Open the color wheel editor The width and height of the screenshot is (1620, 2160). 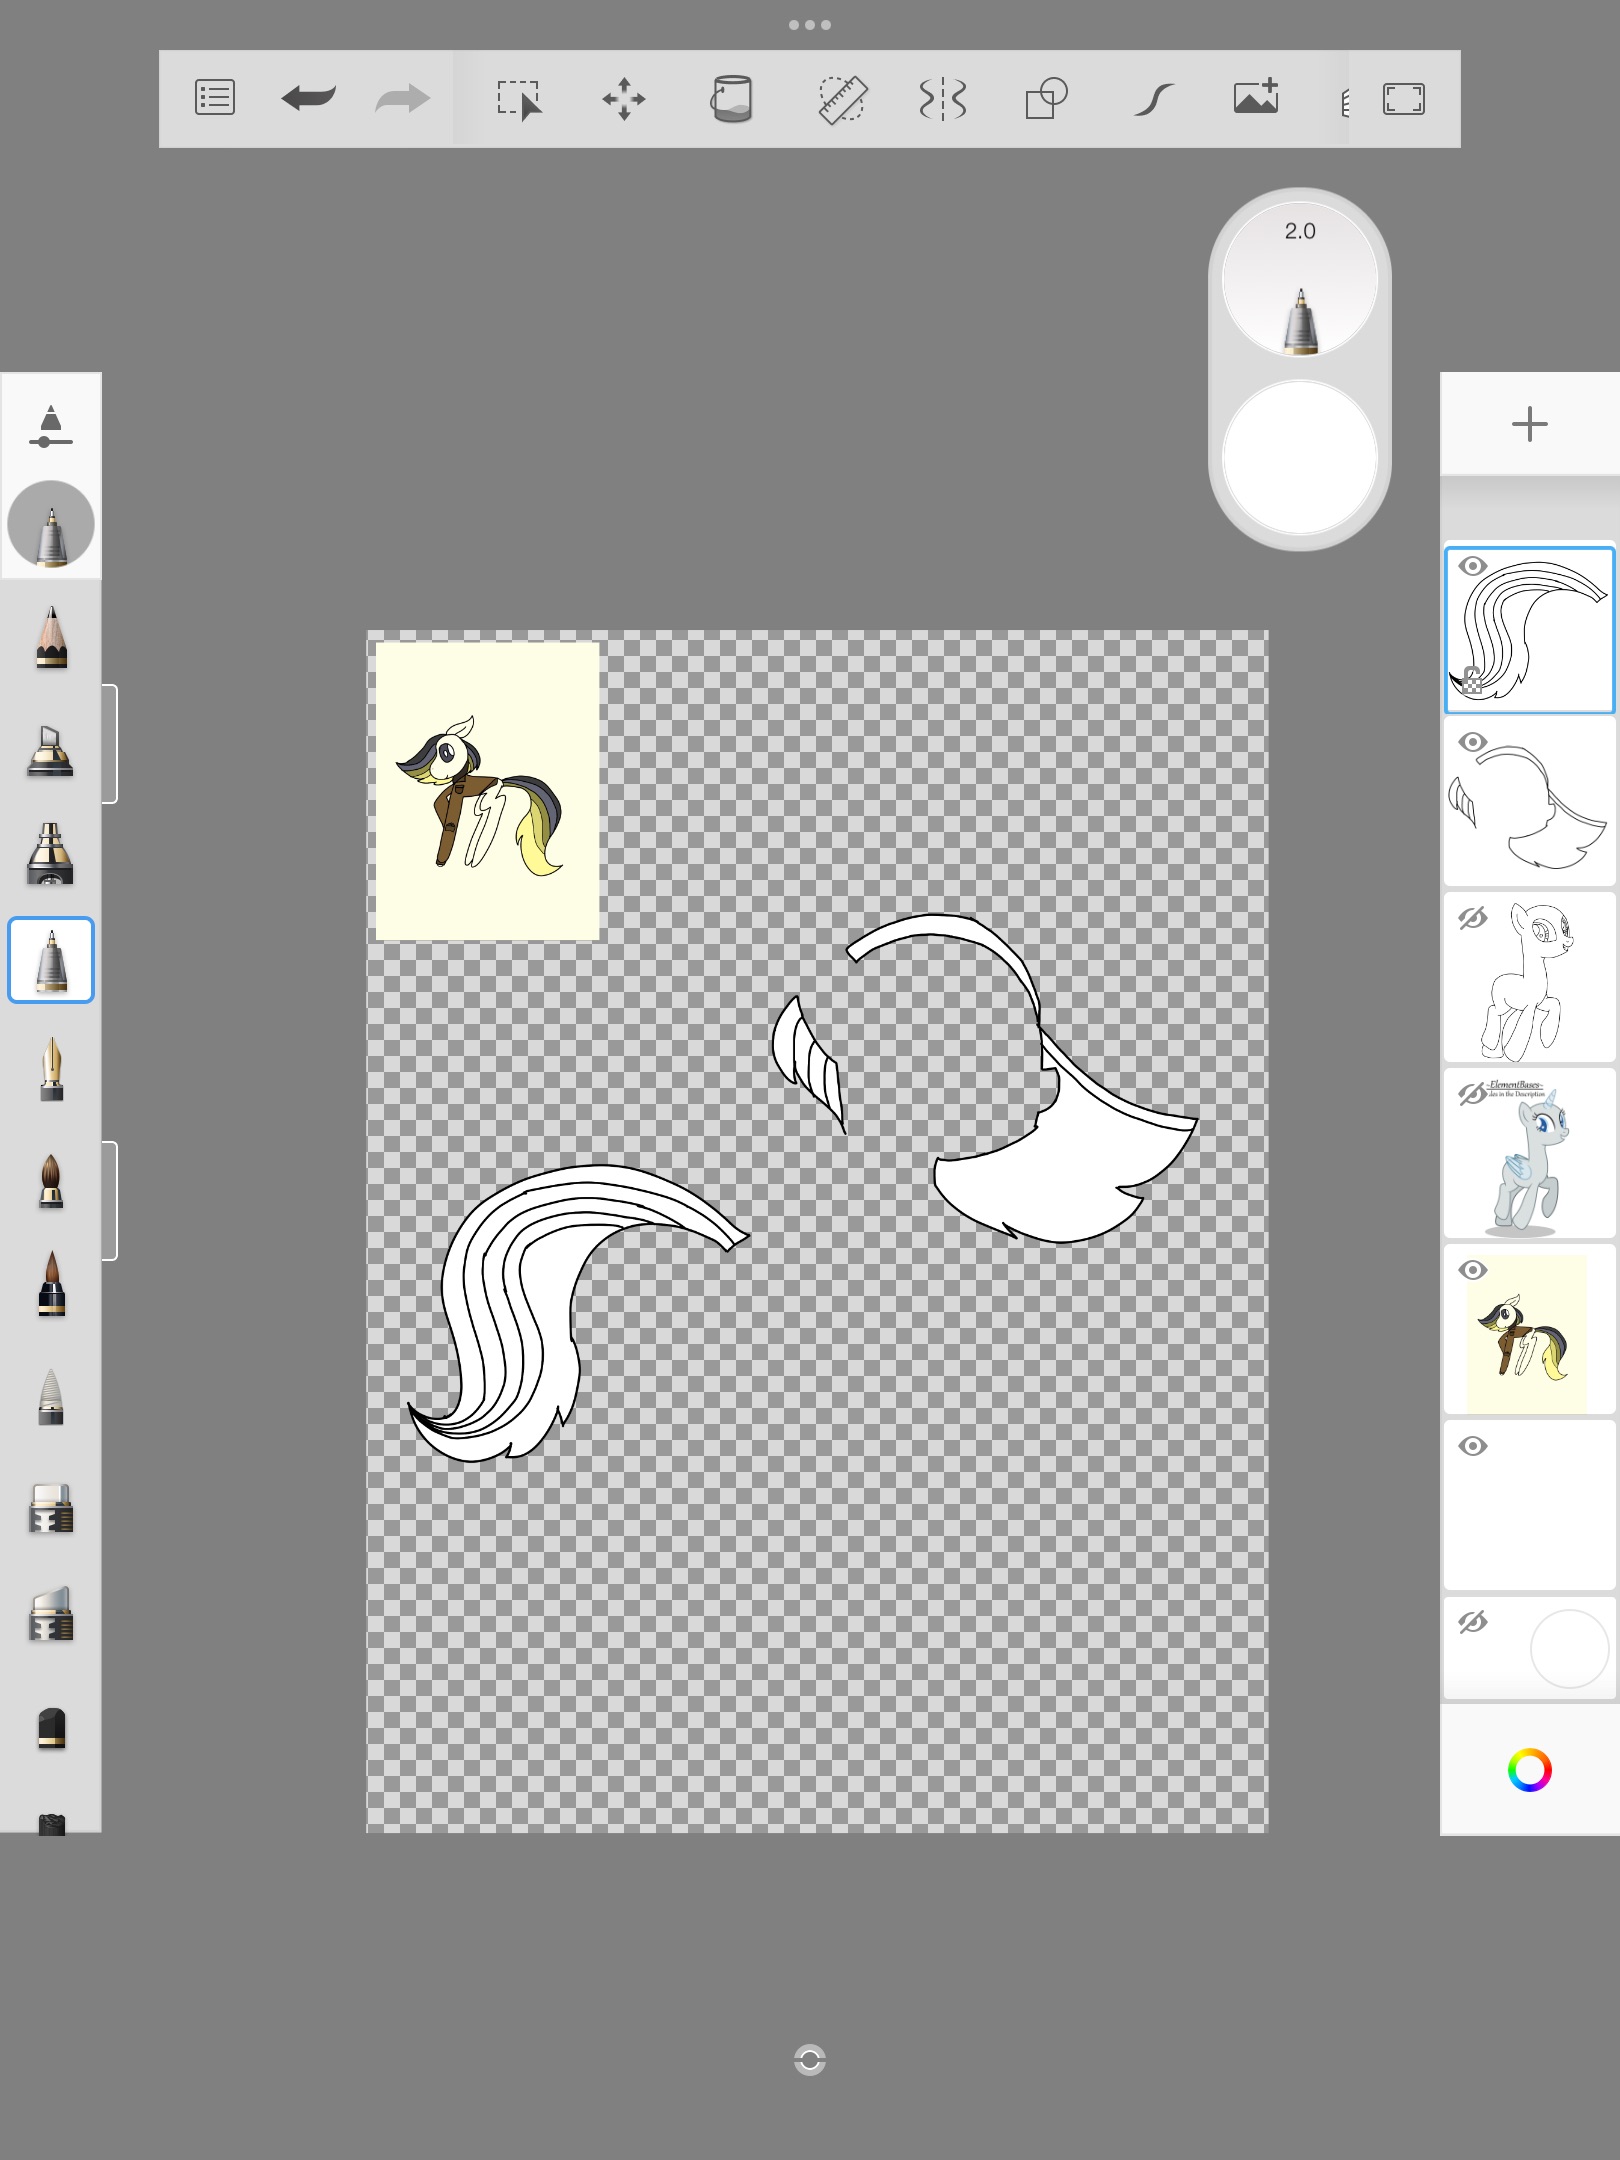1529,1770
